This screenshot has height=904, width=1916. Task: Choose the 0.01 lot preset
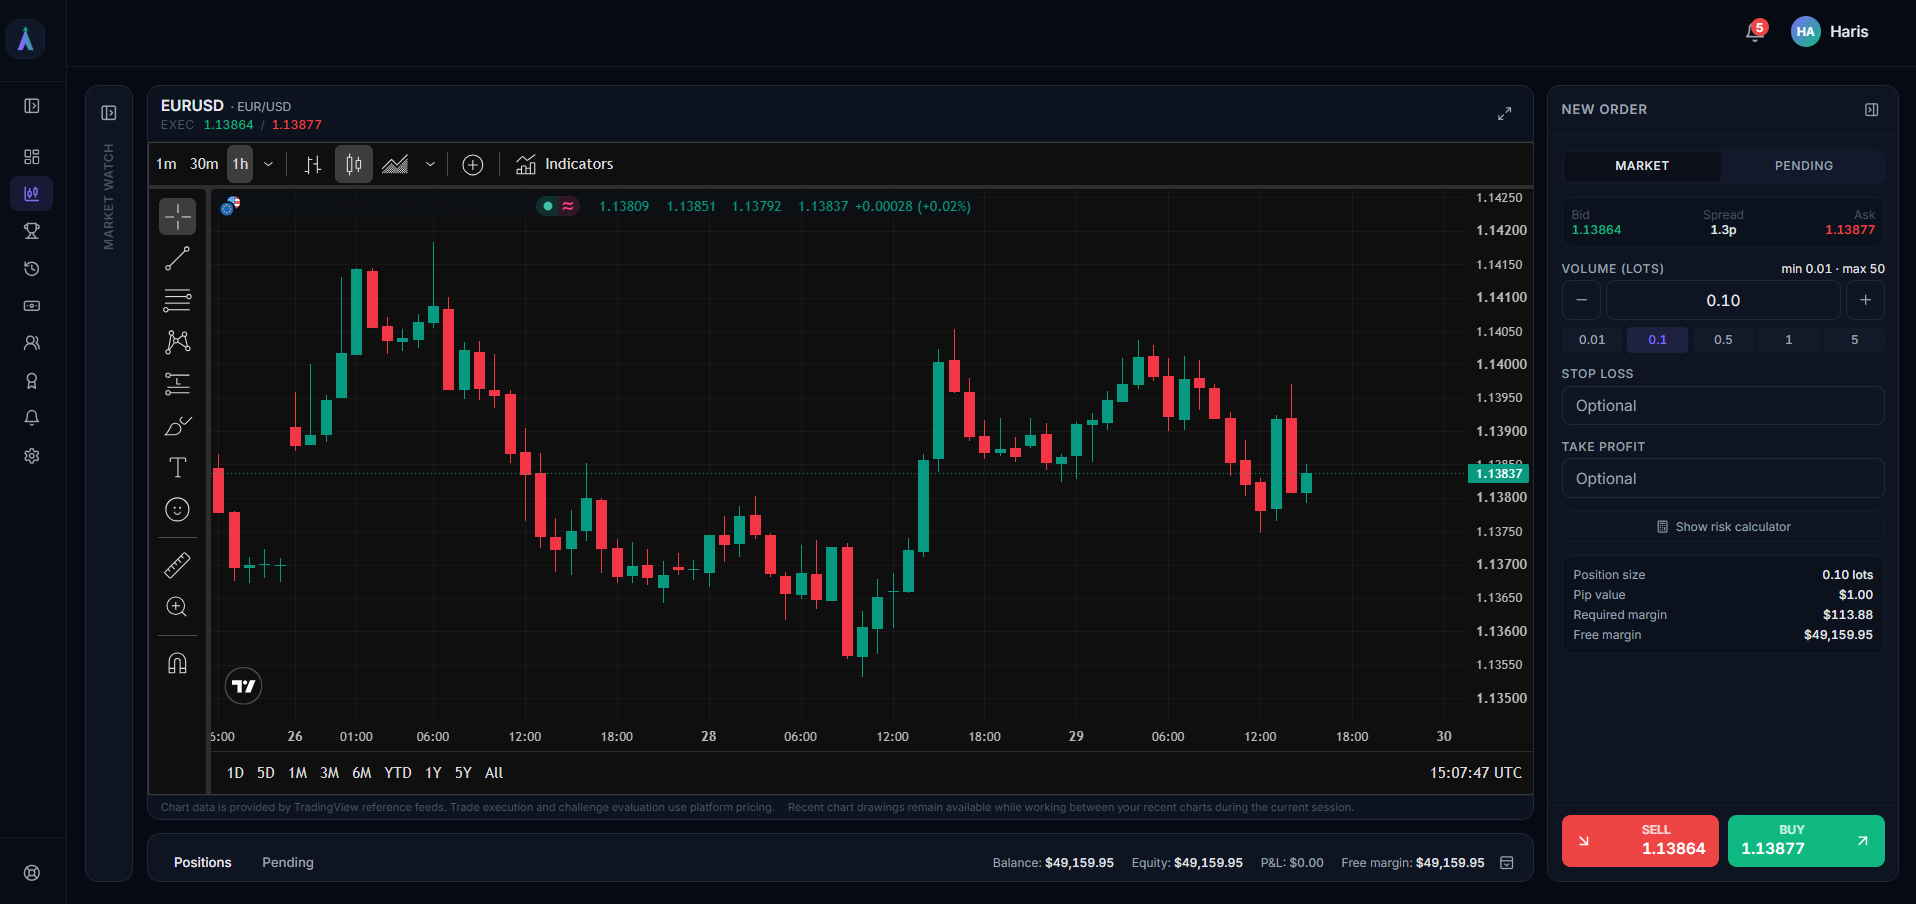1592,340
